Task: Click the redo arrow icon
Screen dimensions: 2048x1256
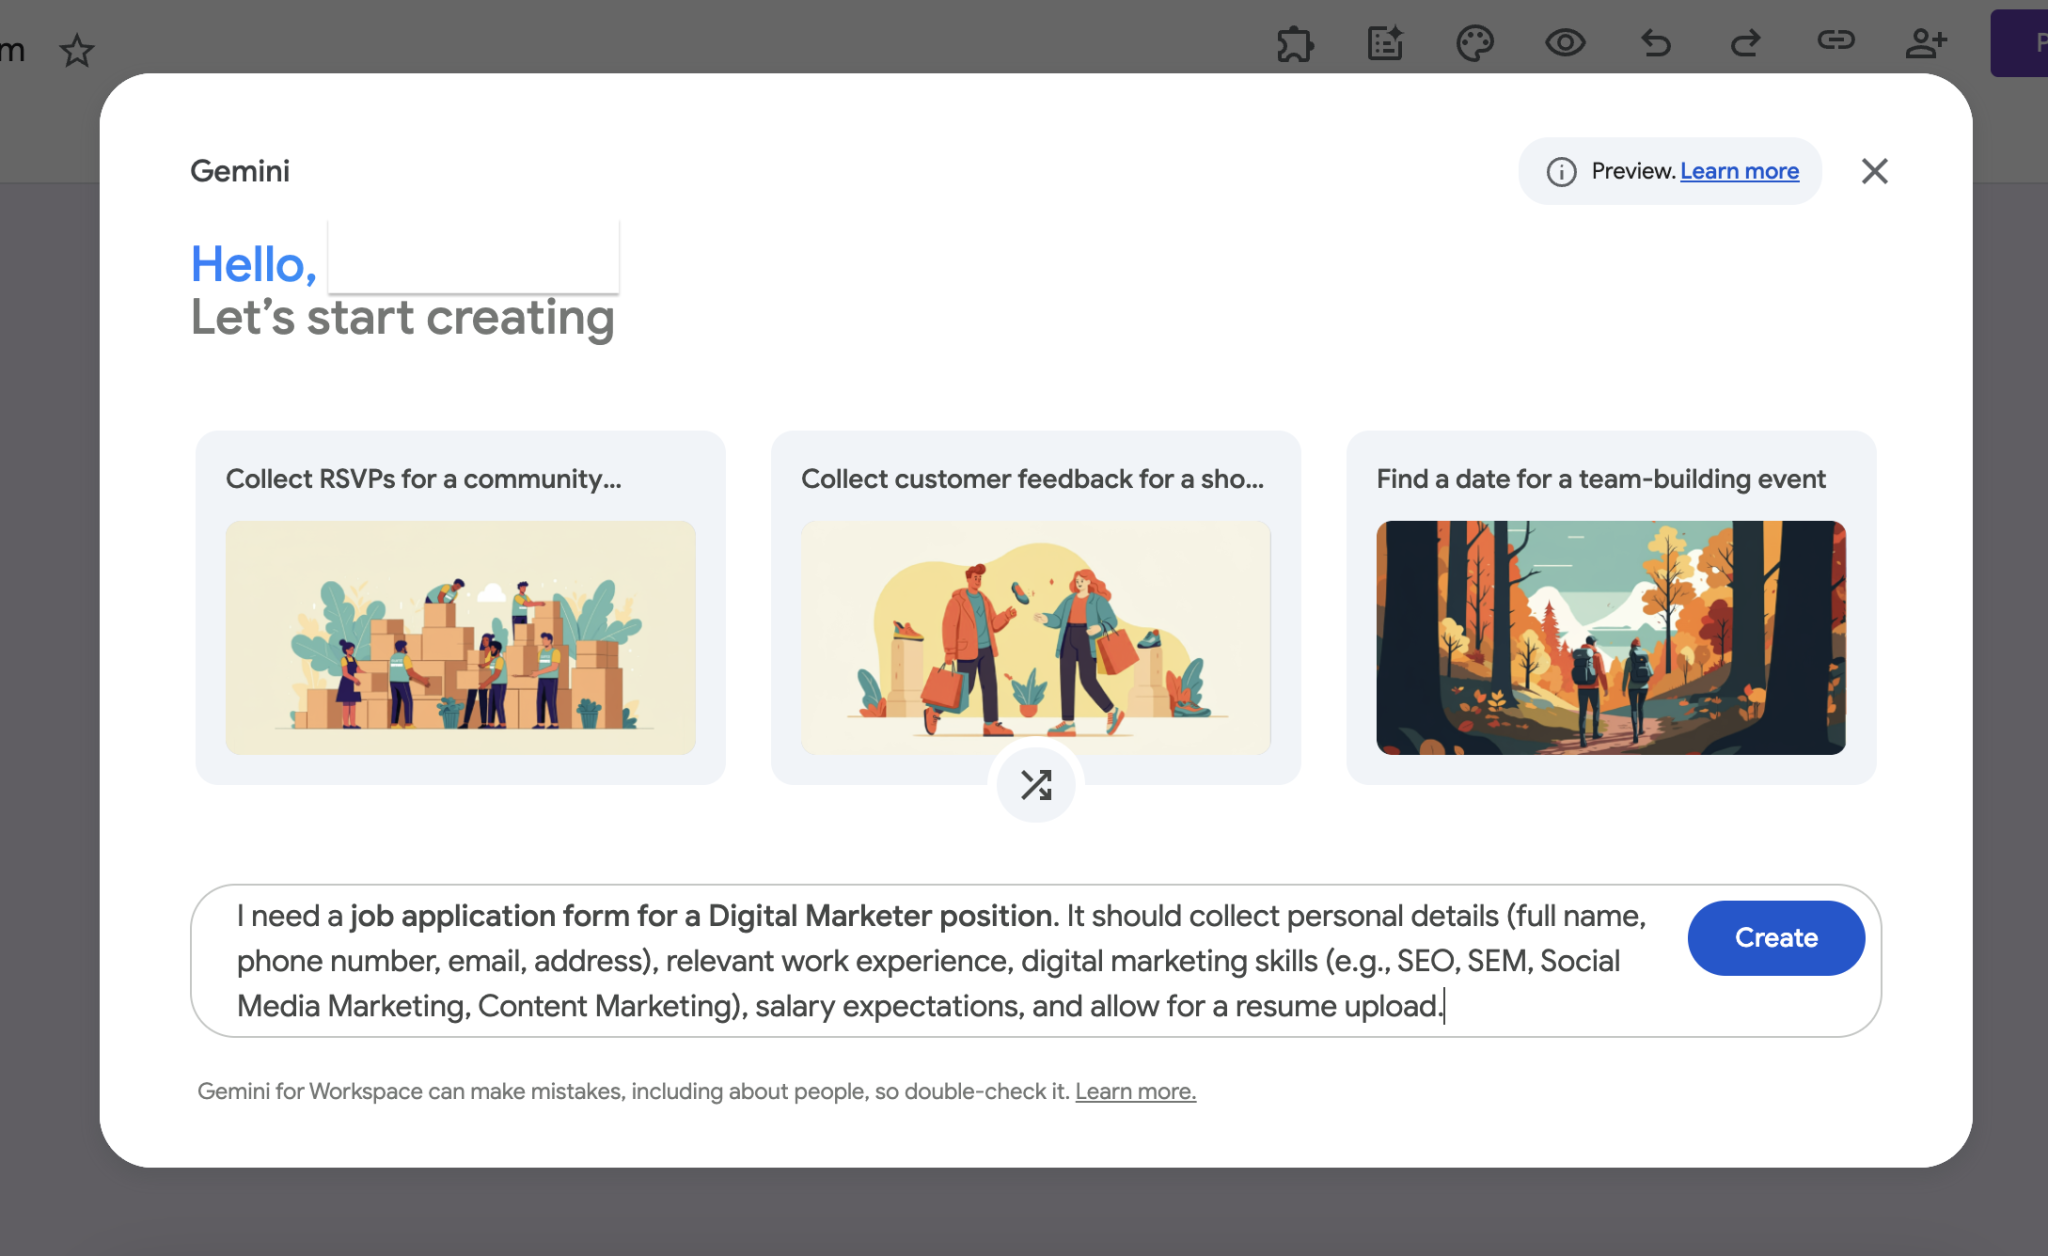Action: [x=1745, y=43]
